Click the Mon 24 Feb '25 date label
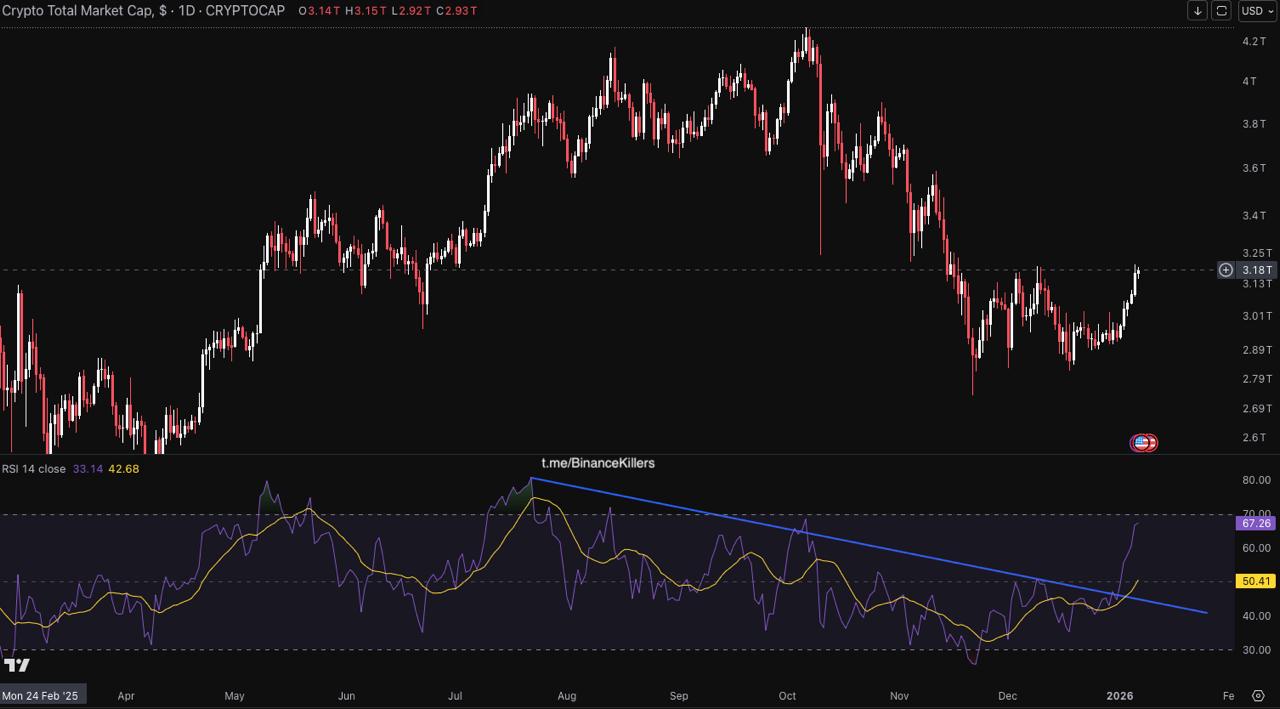This screenshot has width=1280, height=709. coord(41,695)
